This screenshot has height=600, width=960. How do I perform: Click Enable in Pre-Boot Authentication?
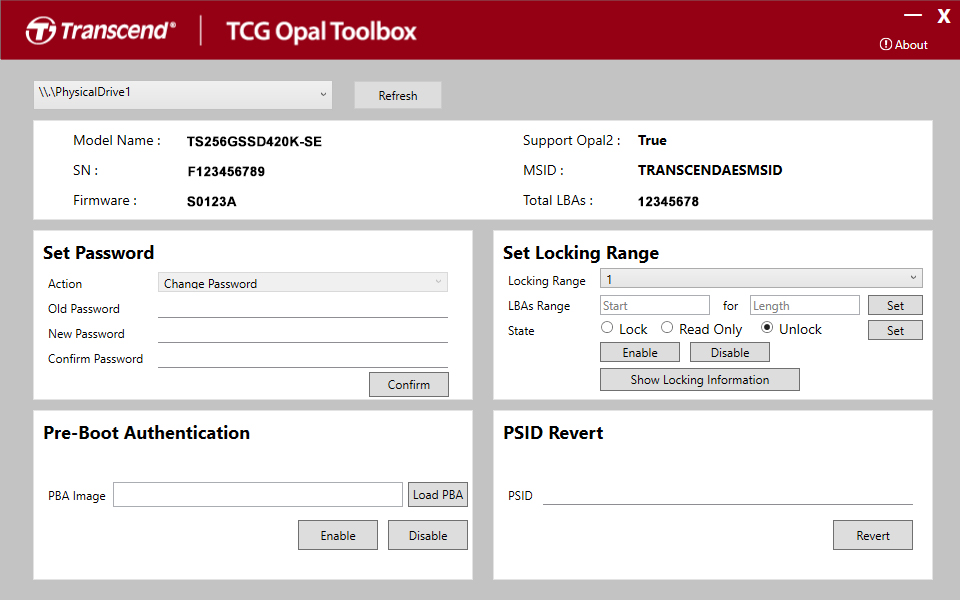pos(338,535)
